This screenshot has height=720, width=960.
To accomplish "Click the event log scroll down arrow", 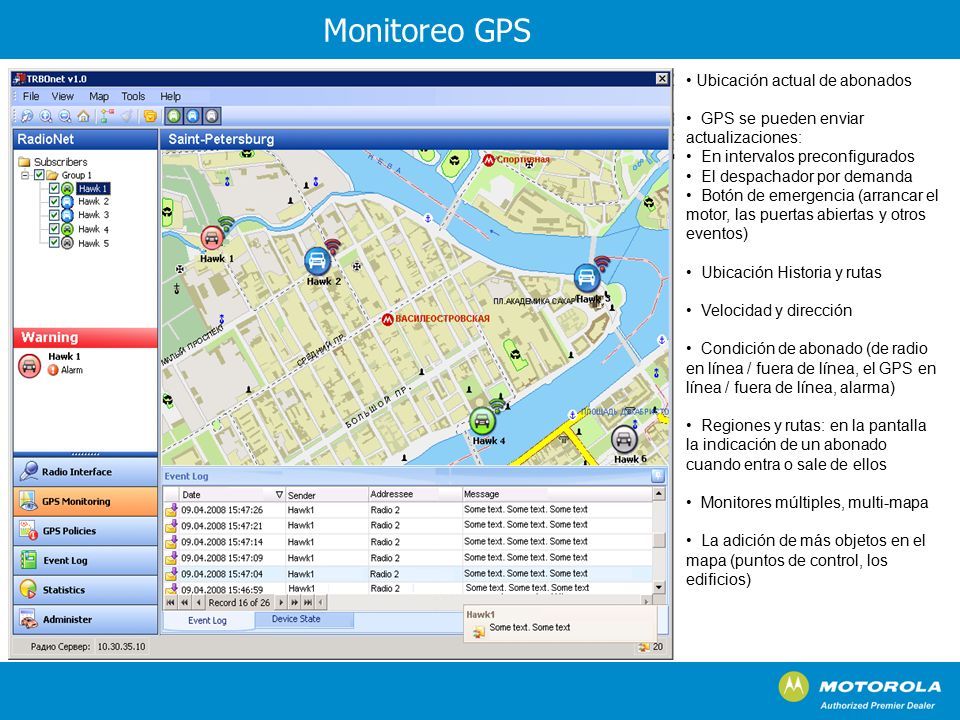I will coord(659,587).
